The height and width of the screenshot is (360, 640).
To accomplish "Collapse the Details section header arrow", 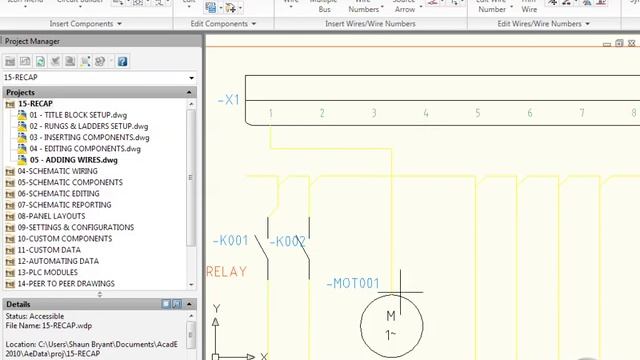I will (x=189, y=304).
